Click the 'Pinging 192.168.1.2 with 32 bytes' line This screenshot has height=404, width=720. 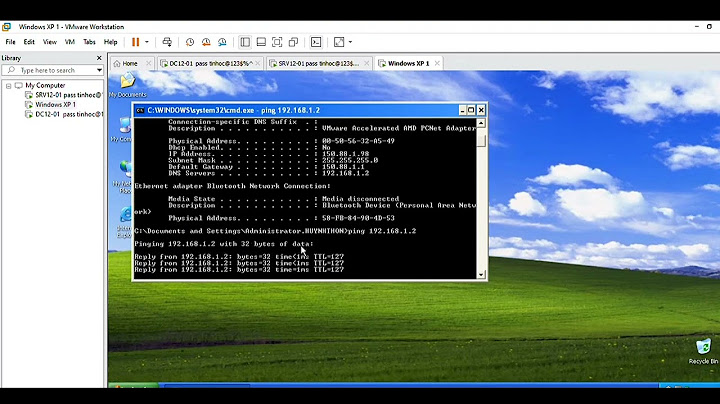coord(224,244)
